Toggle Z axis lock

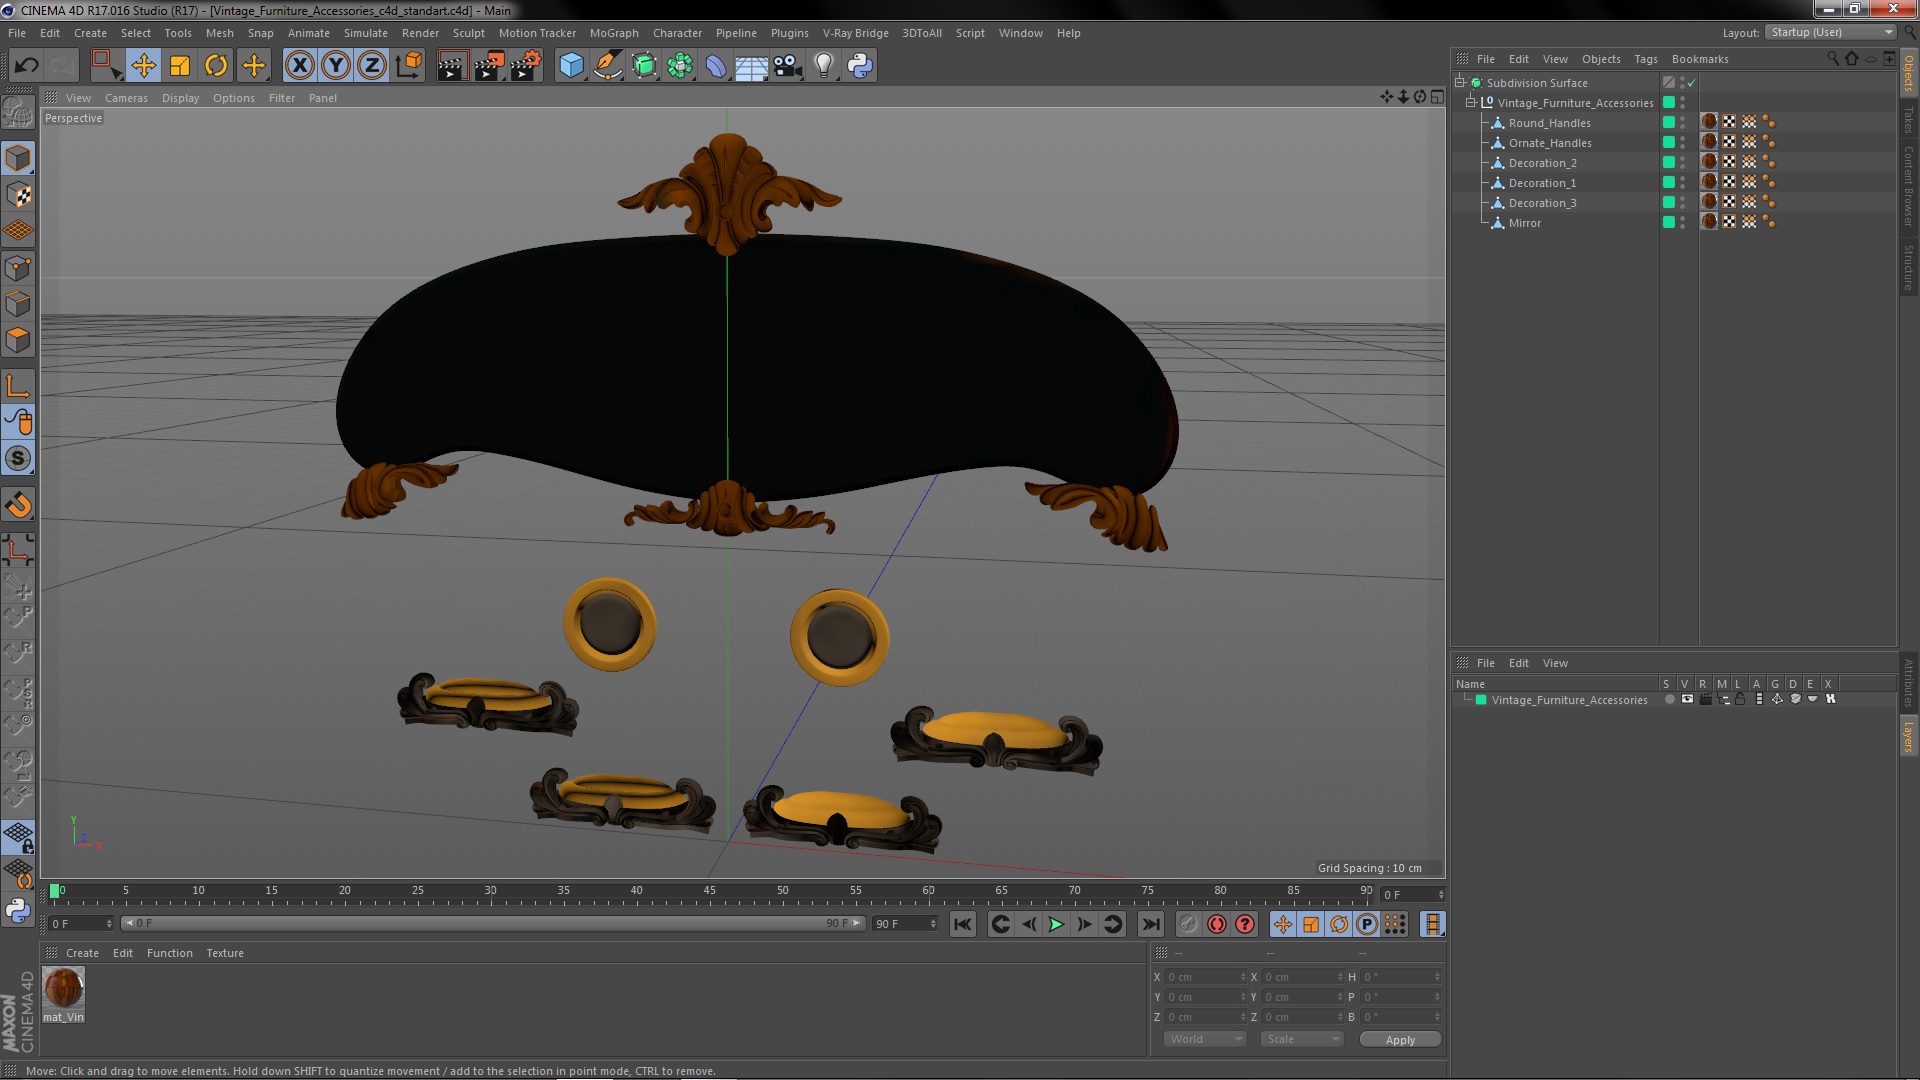[372, 66]
